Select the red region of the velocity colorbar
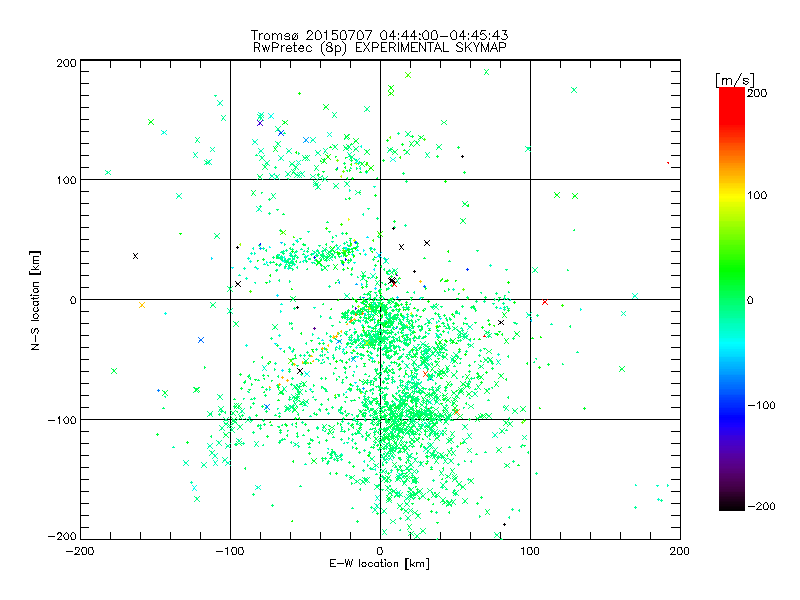The height and width of the screenshot is (600, 800). 732,105
